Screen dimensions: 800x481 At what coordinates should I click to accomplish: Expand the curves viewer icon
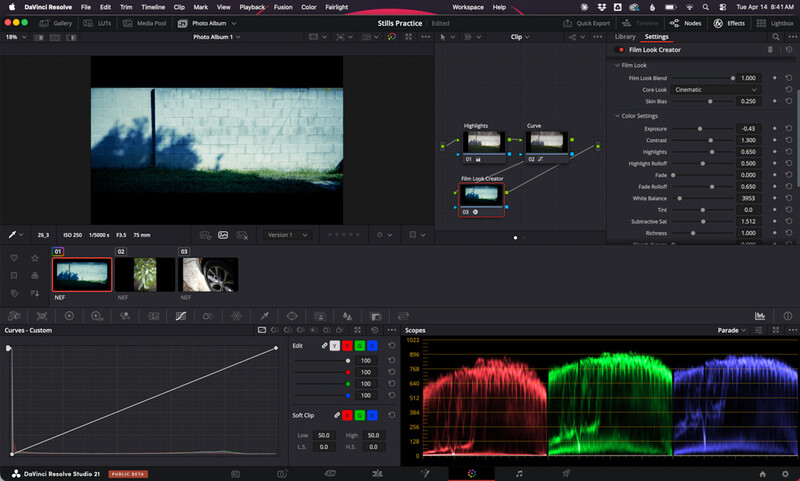coord(358,331)
